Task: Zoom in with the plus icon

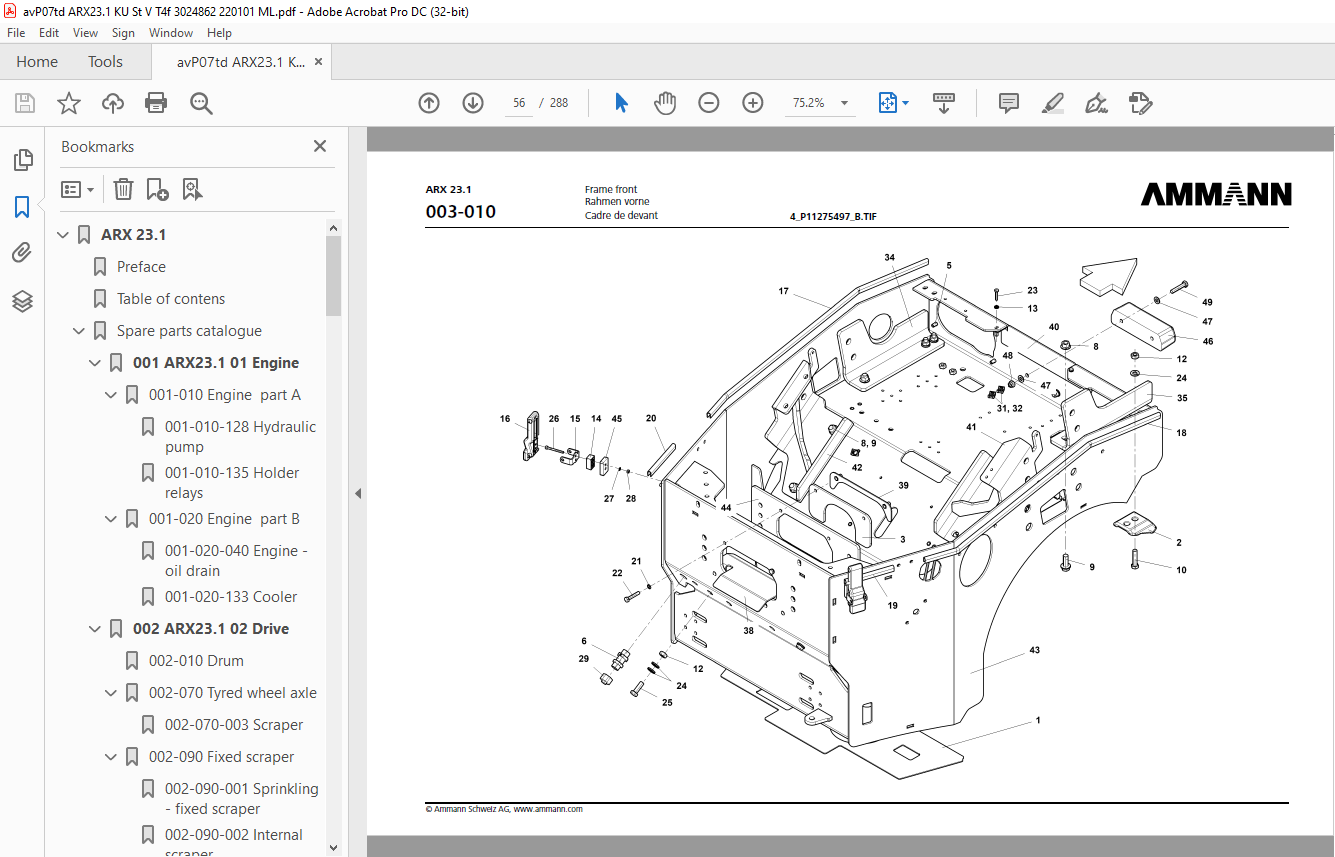Action: (753, 103)
